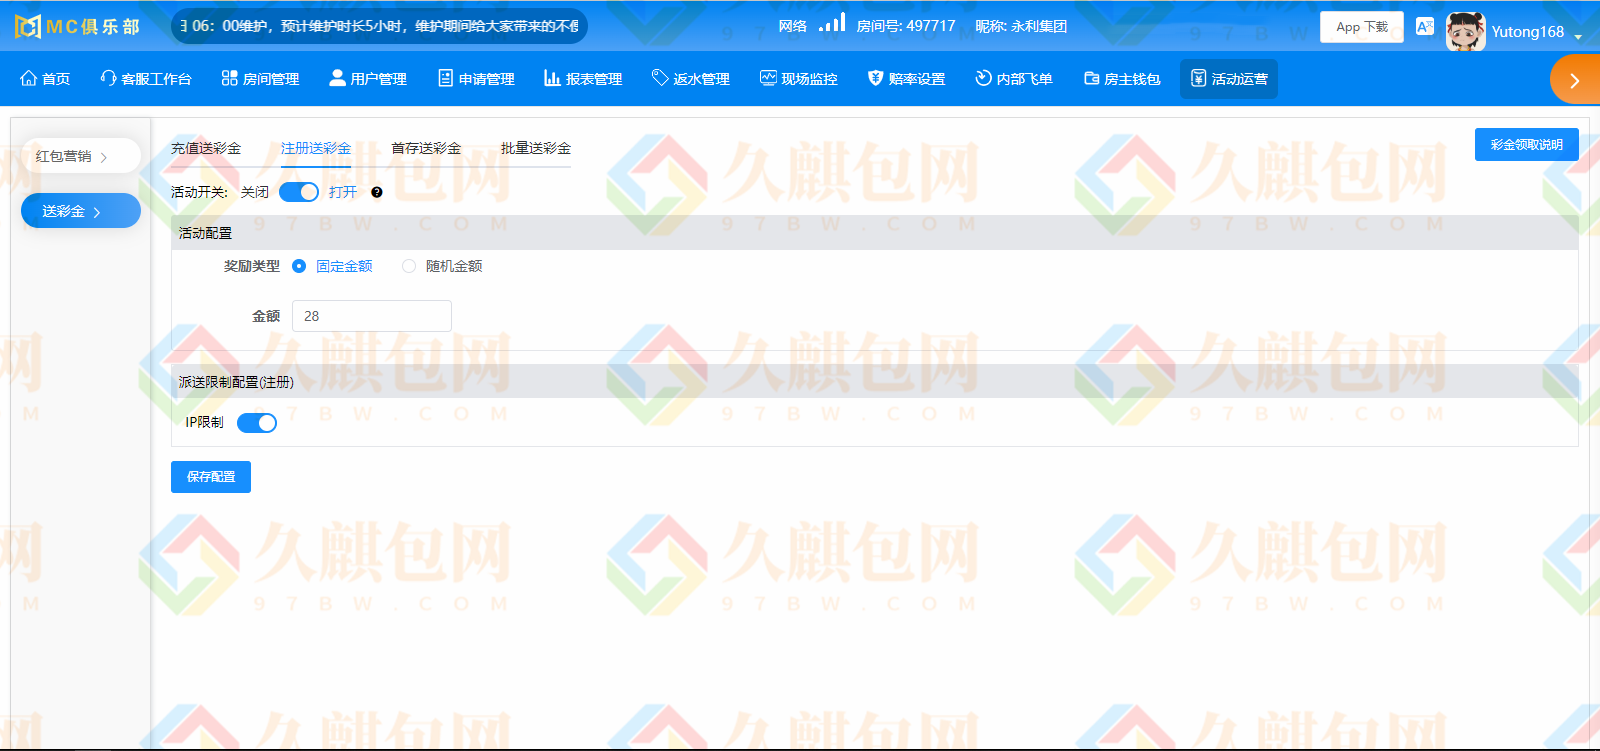Screen dimensions: 1600x751
Task: Open the 房间管理 menu item
Action: tap(260, 79)
